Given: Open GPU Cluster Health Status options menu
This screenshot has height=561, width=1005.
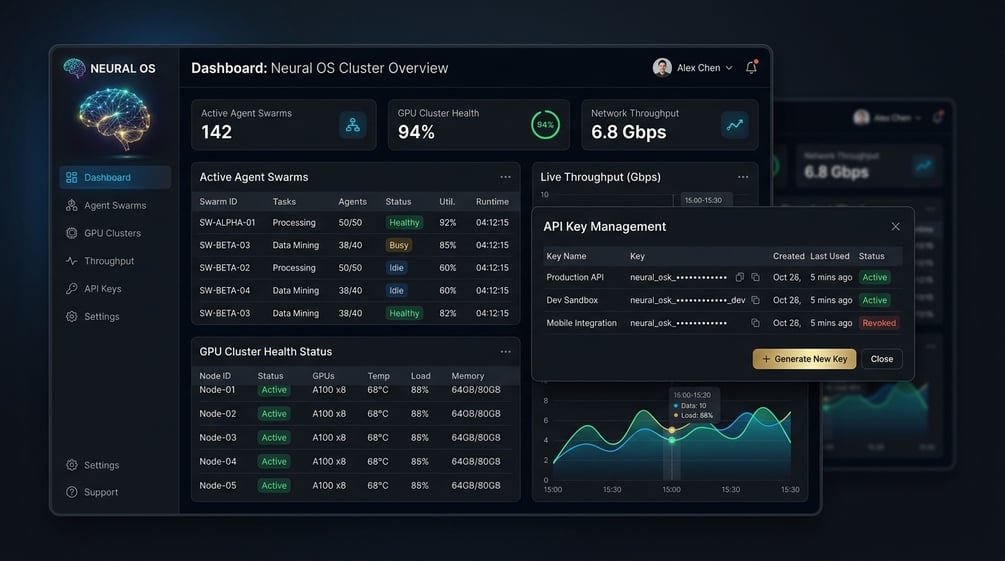Looking at the screenshot, I should 506,351.
